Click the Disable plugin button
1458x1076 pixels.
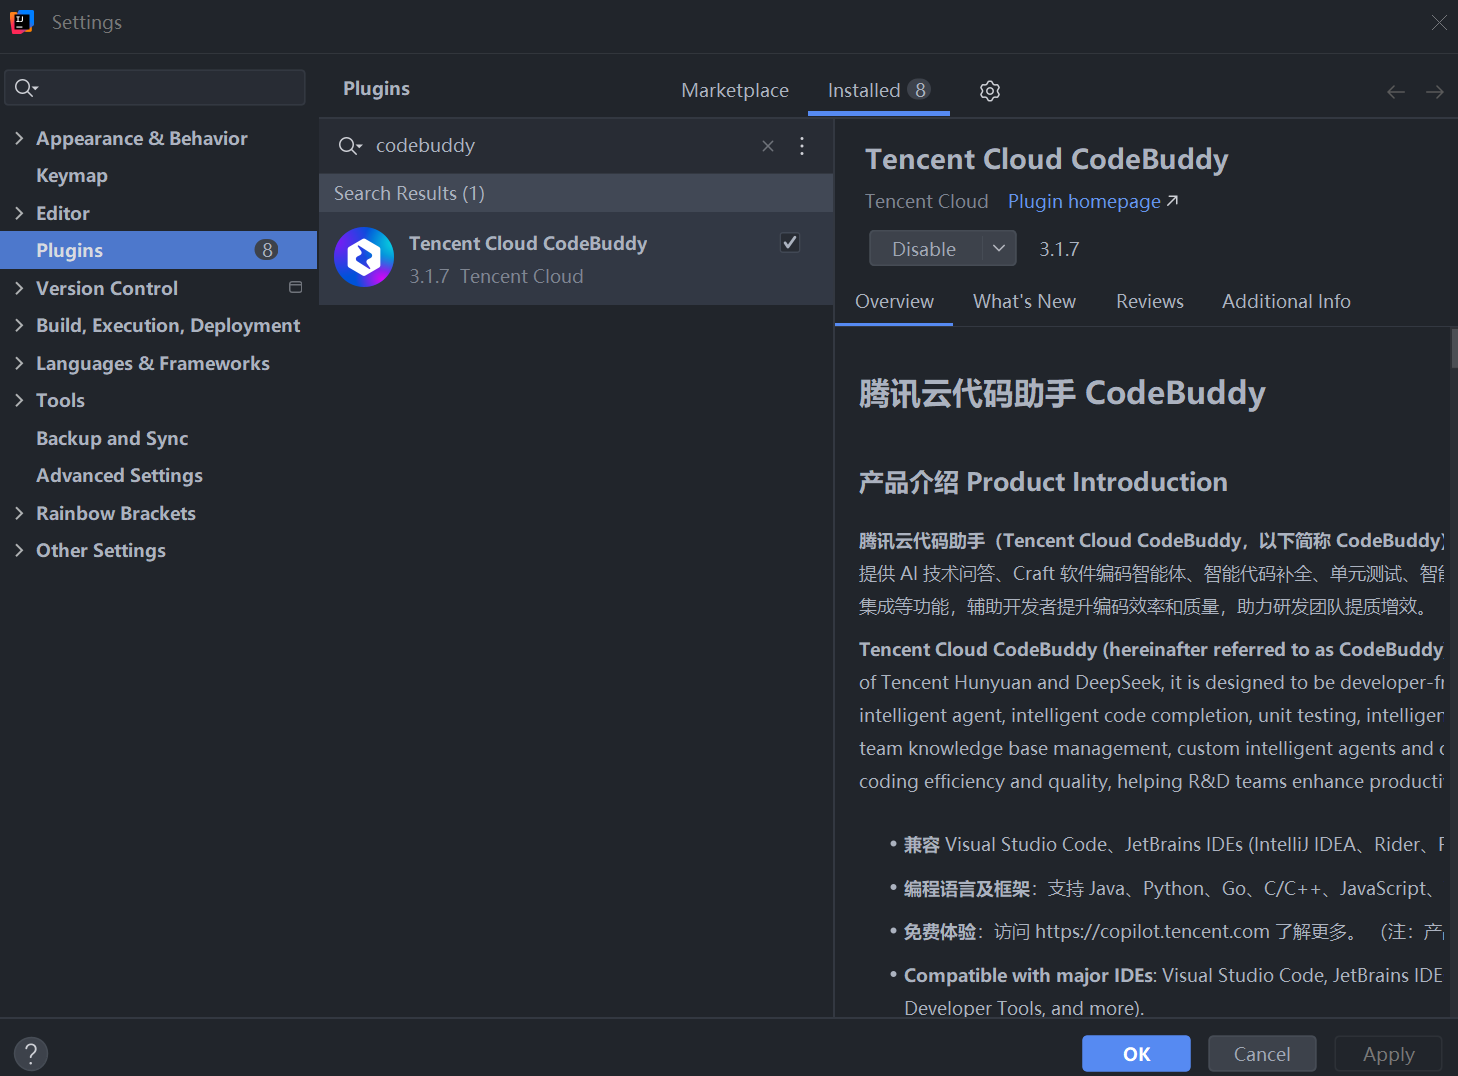(x=924, y=248)
